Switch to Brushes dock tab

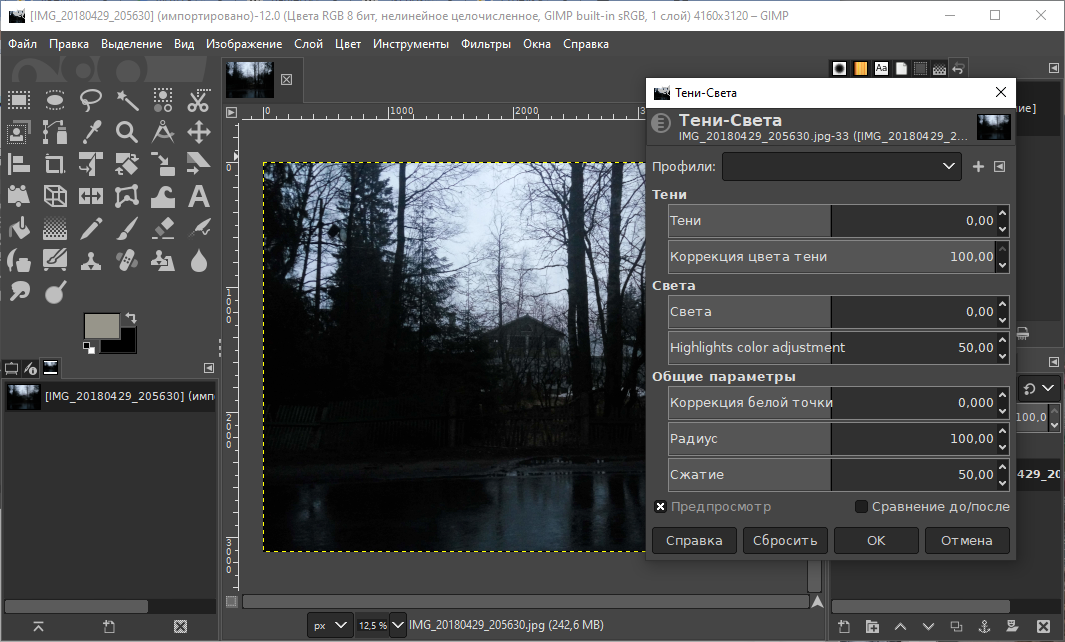(840, 68)
